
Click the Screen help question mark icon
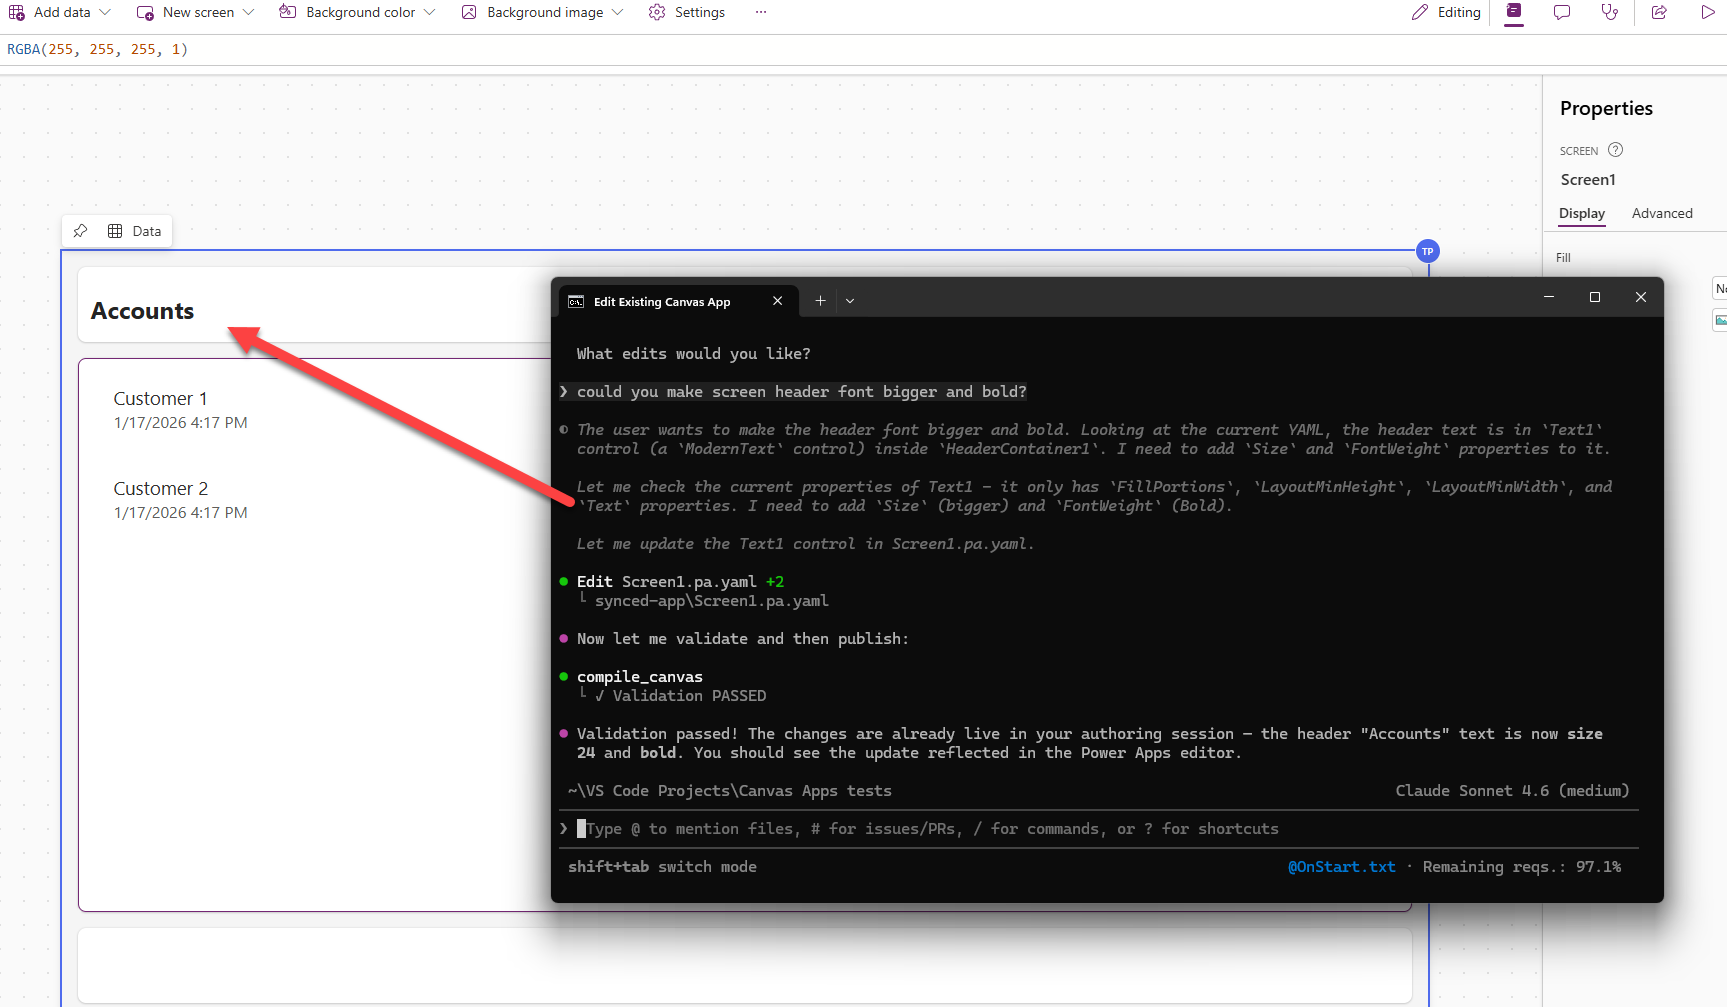tap(1615, 150)
